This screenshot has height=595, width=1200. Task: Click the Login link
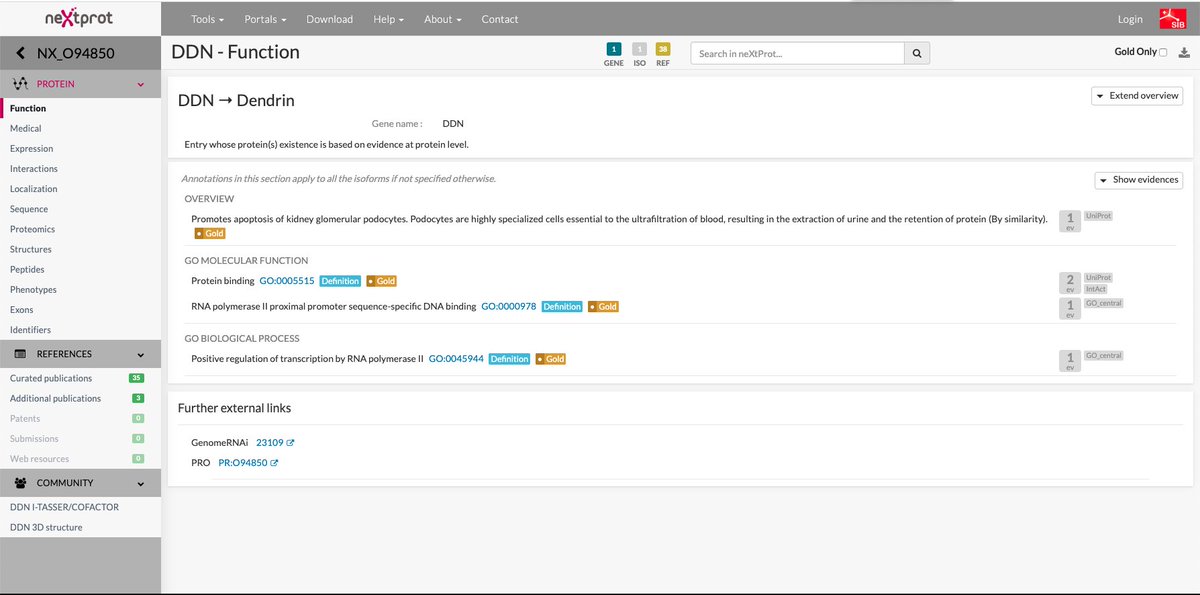pos(1130,19)
